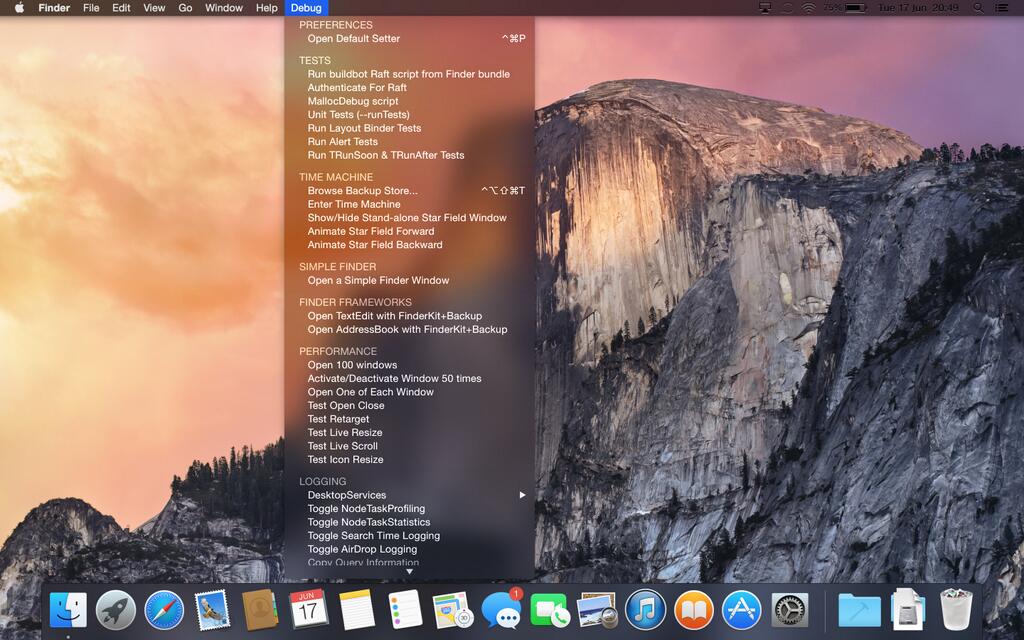This screenshot has height=640, width=1024.
Task: Choose Open TextEdit with FinderKit+Backup
Action: tap(409, 316)
